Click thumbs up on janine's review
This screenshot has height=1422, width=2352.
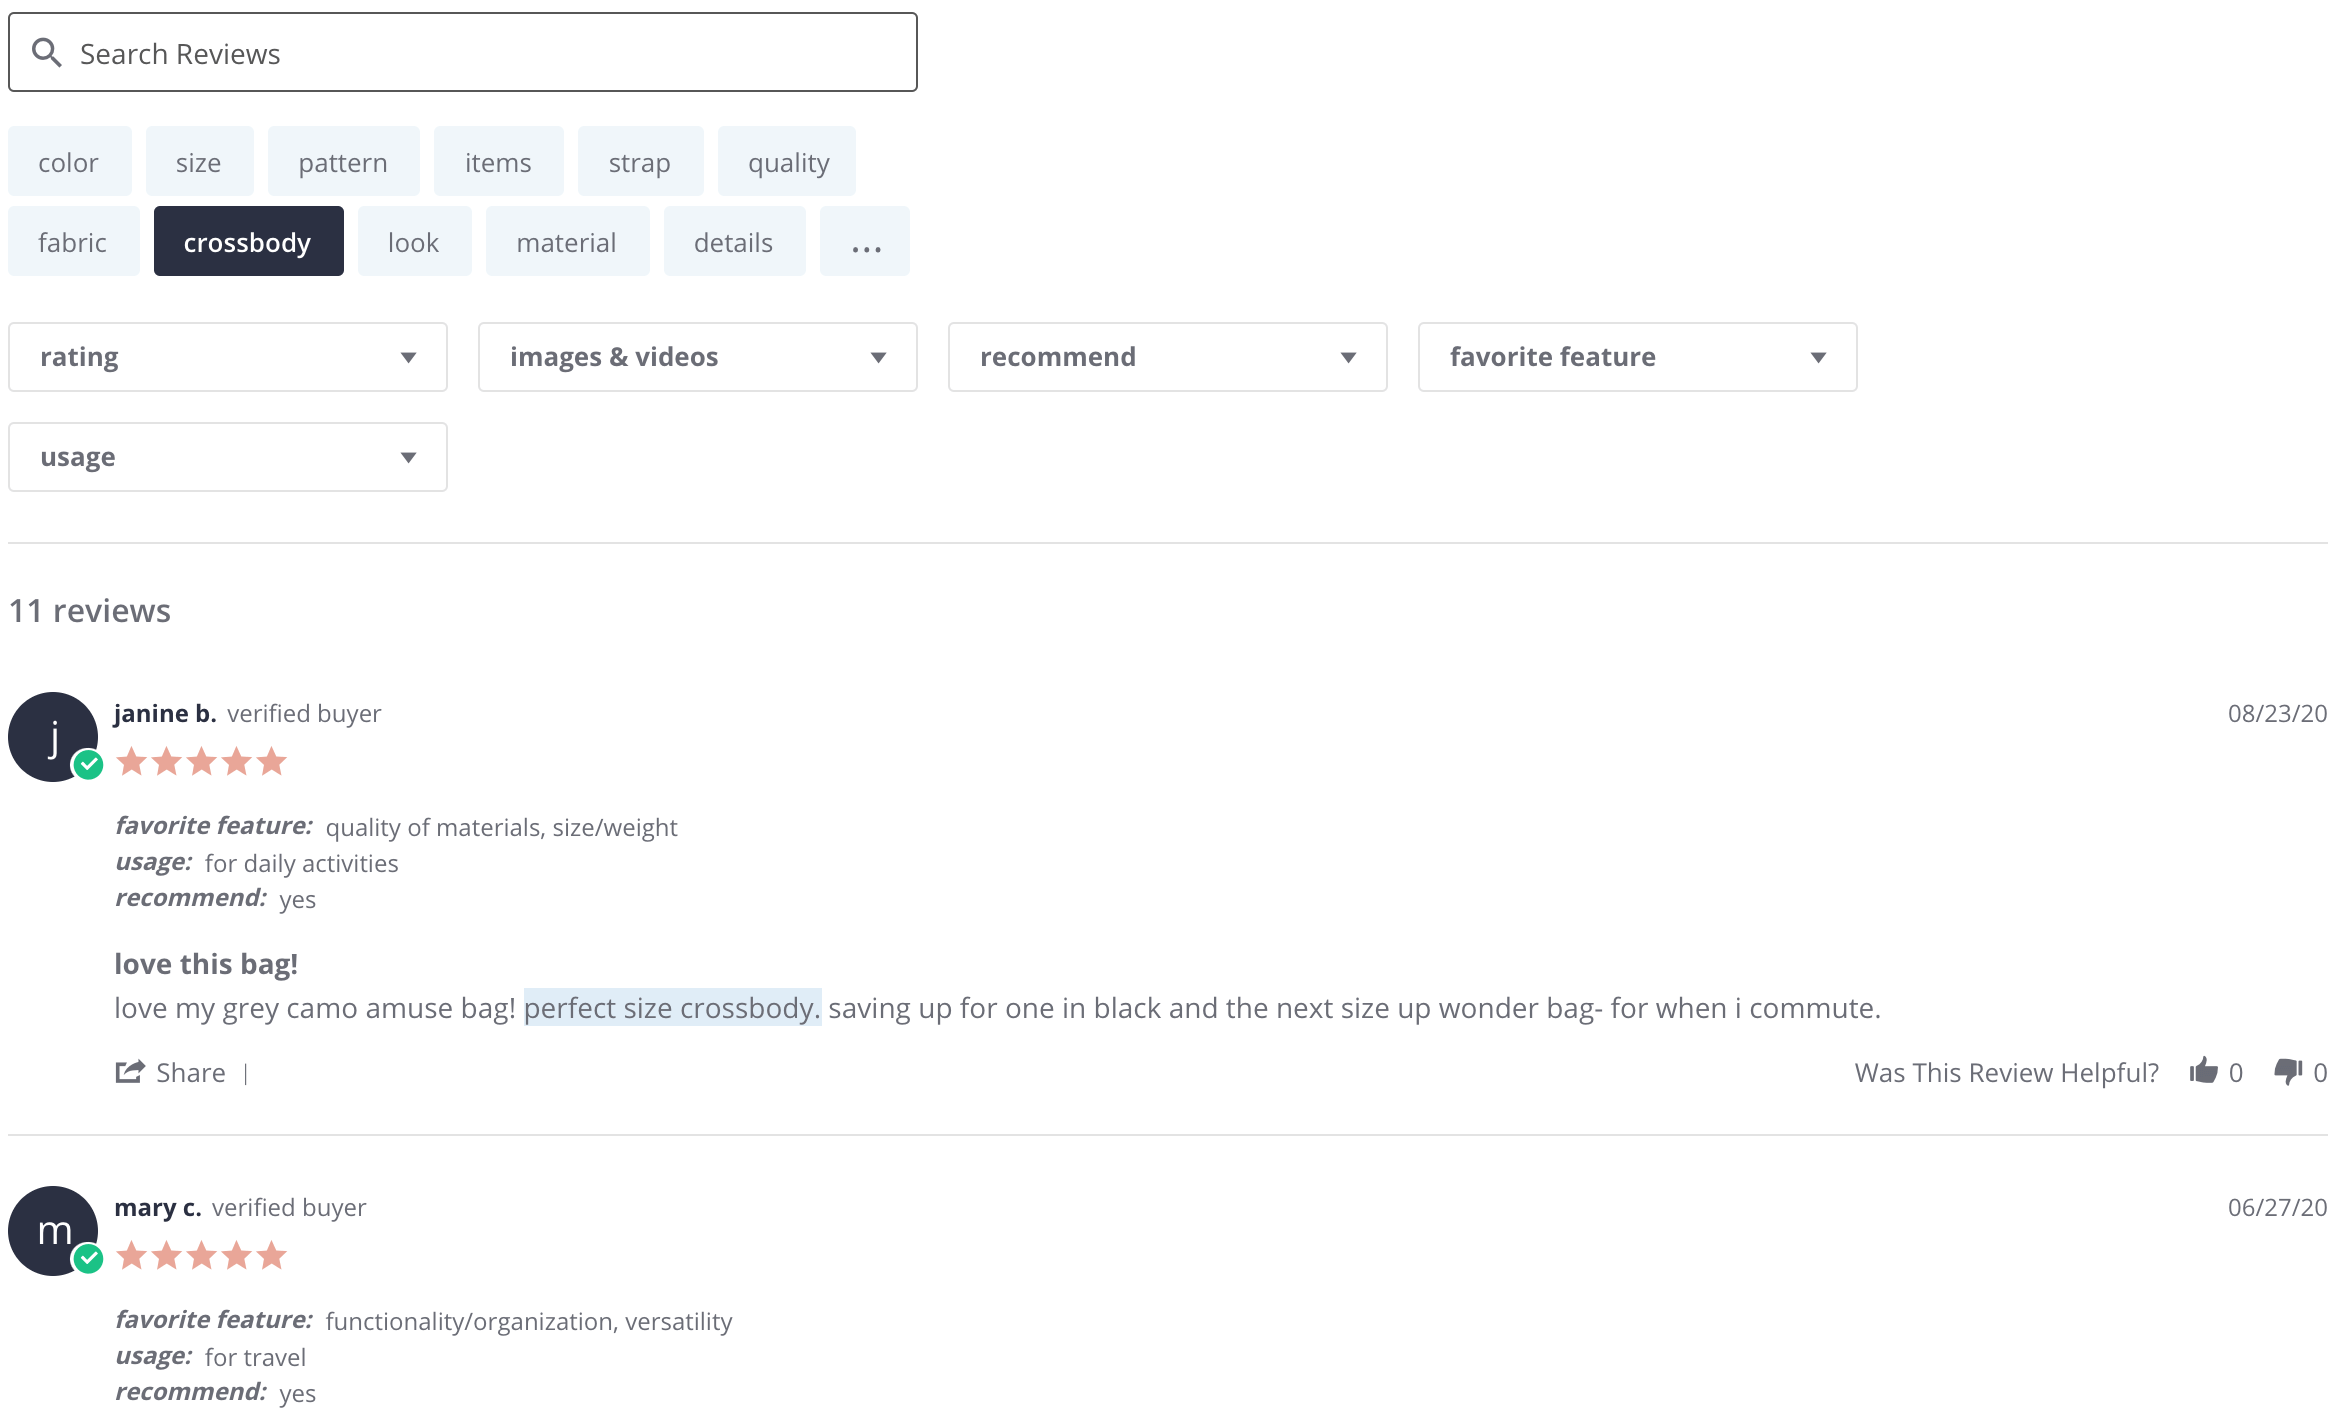[2203, 1071]
